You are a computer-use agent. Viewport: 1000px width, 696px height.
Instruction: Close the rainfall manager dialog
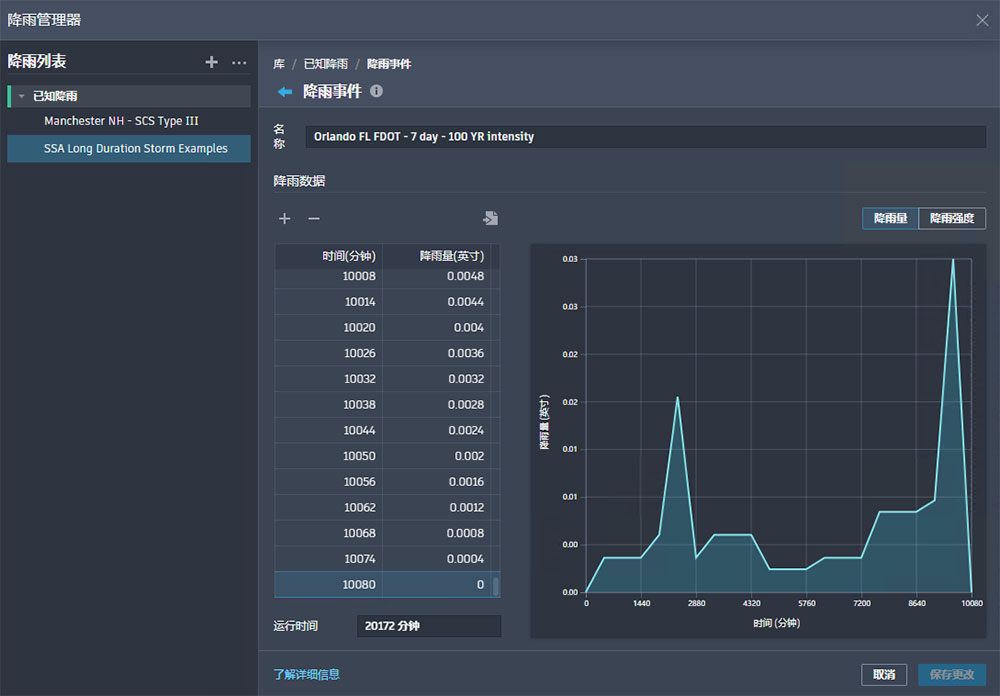point(982,20)
